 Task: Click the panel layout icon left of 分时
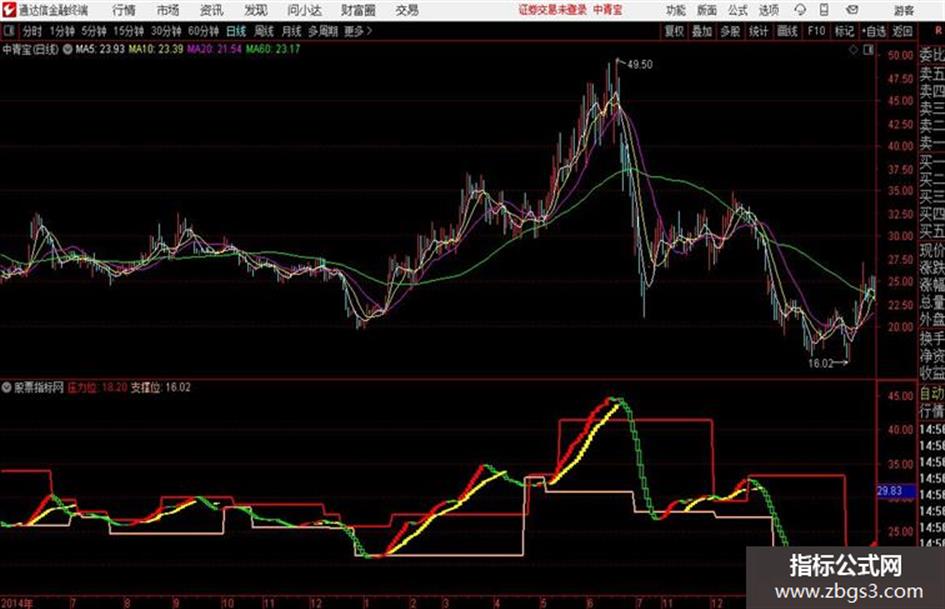[x=9, y=31]
